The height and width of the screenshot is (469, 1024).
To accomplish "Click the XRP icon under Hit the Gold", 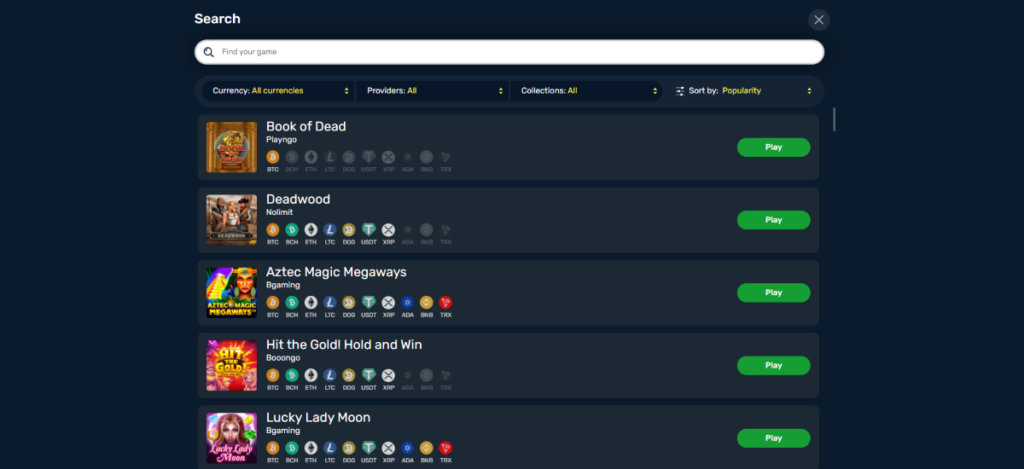I will pyautogui.click(x=389, y=375).
